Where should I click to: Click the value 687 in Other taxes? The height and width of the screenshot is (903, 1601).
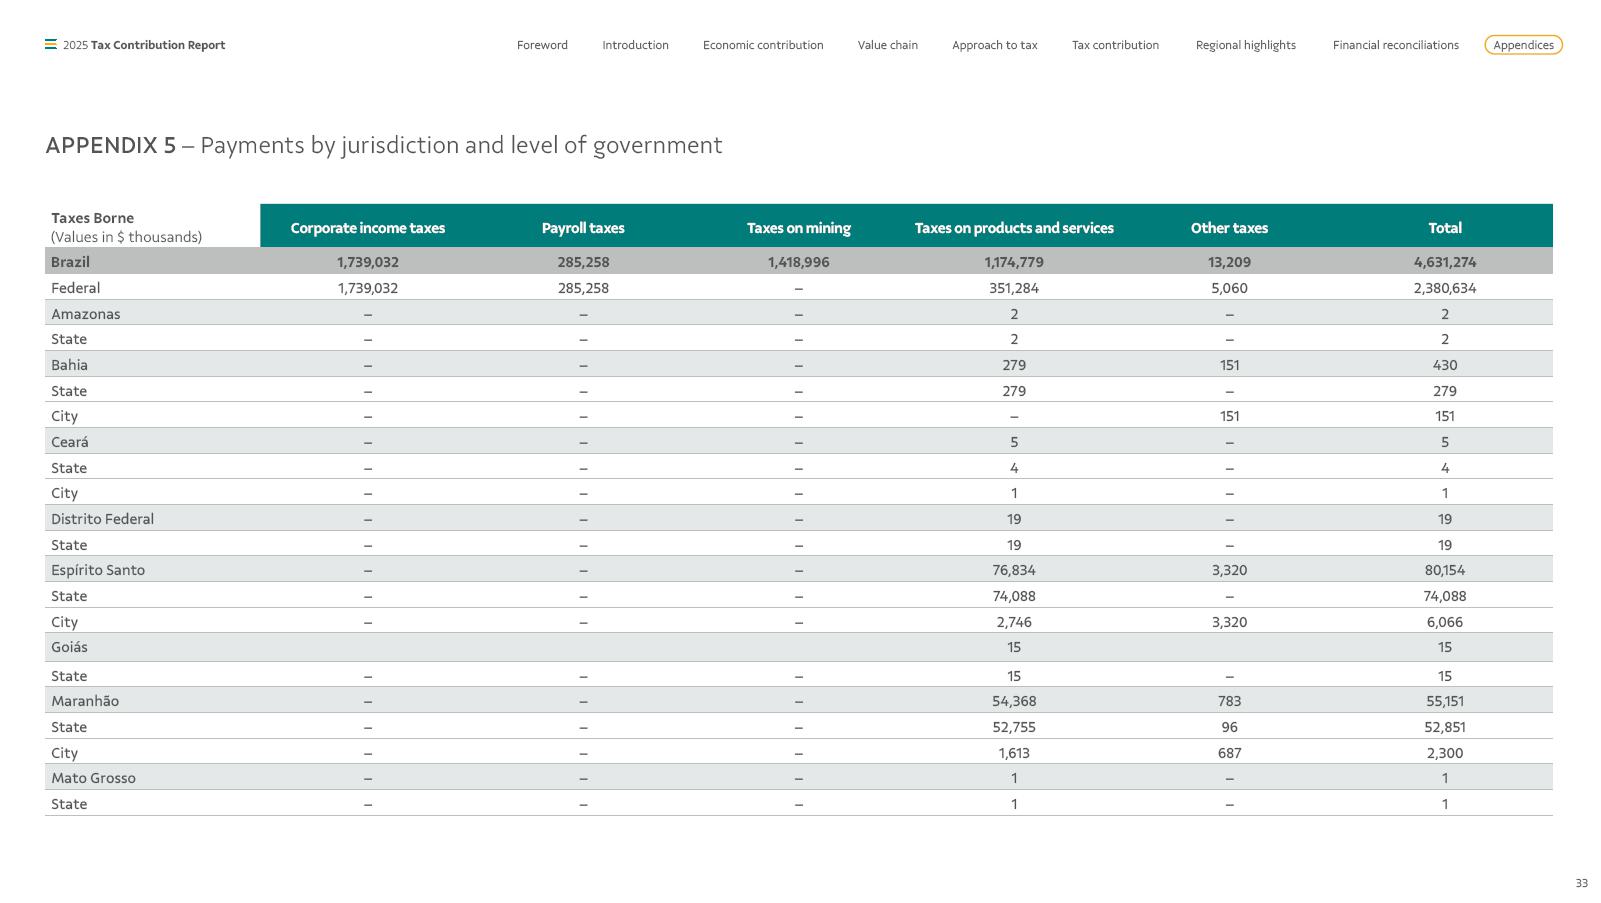click(x=1229, y=753)
